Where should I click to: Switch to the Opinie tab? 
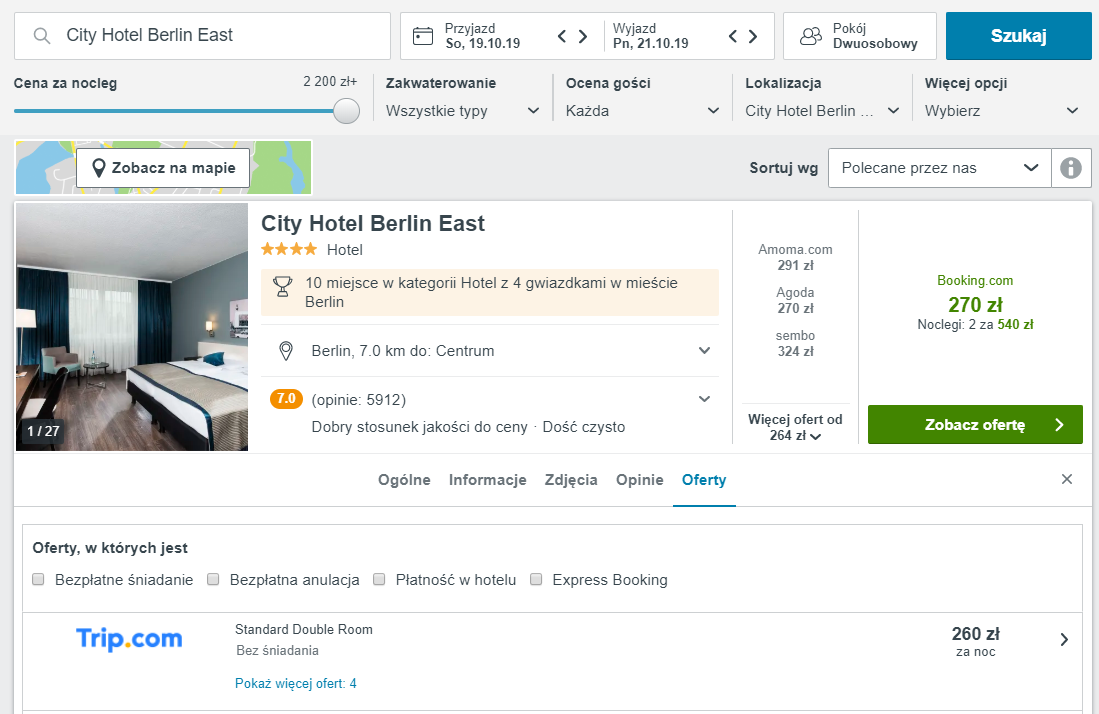pos(639,480)
